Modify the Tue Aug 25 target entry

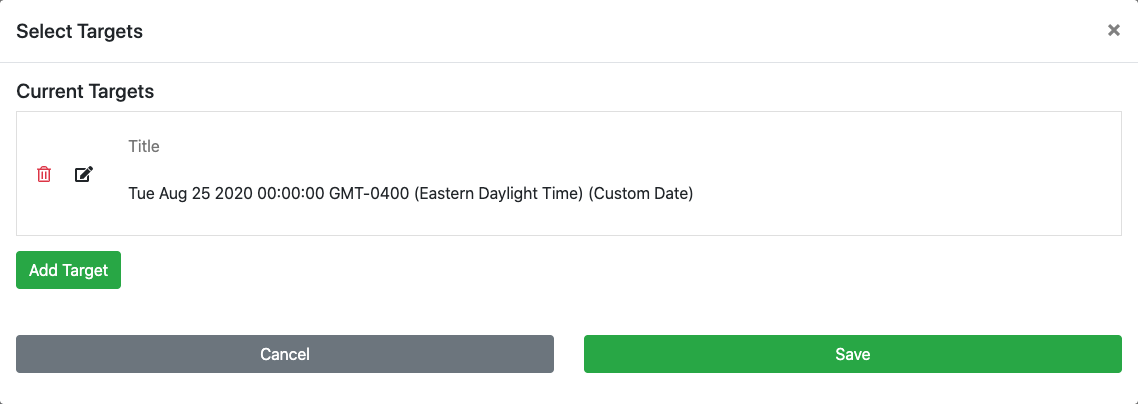[84, 175]
